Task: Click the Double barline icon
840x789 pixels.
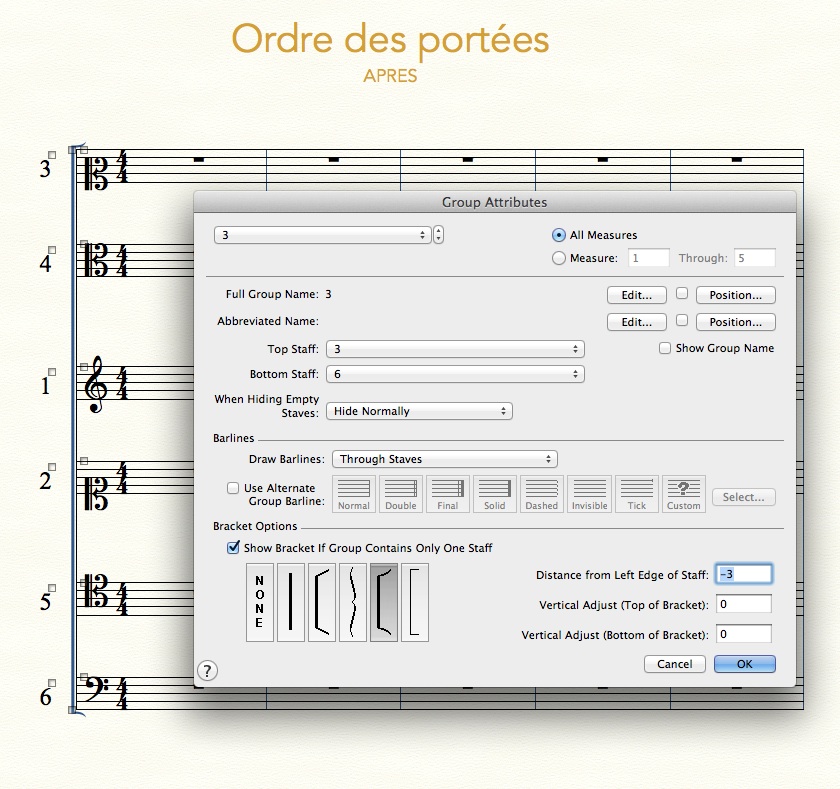Action: click(x=401, y=494)
